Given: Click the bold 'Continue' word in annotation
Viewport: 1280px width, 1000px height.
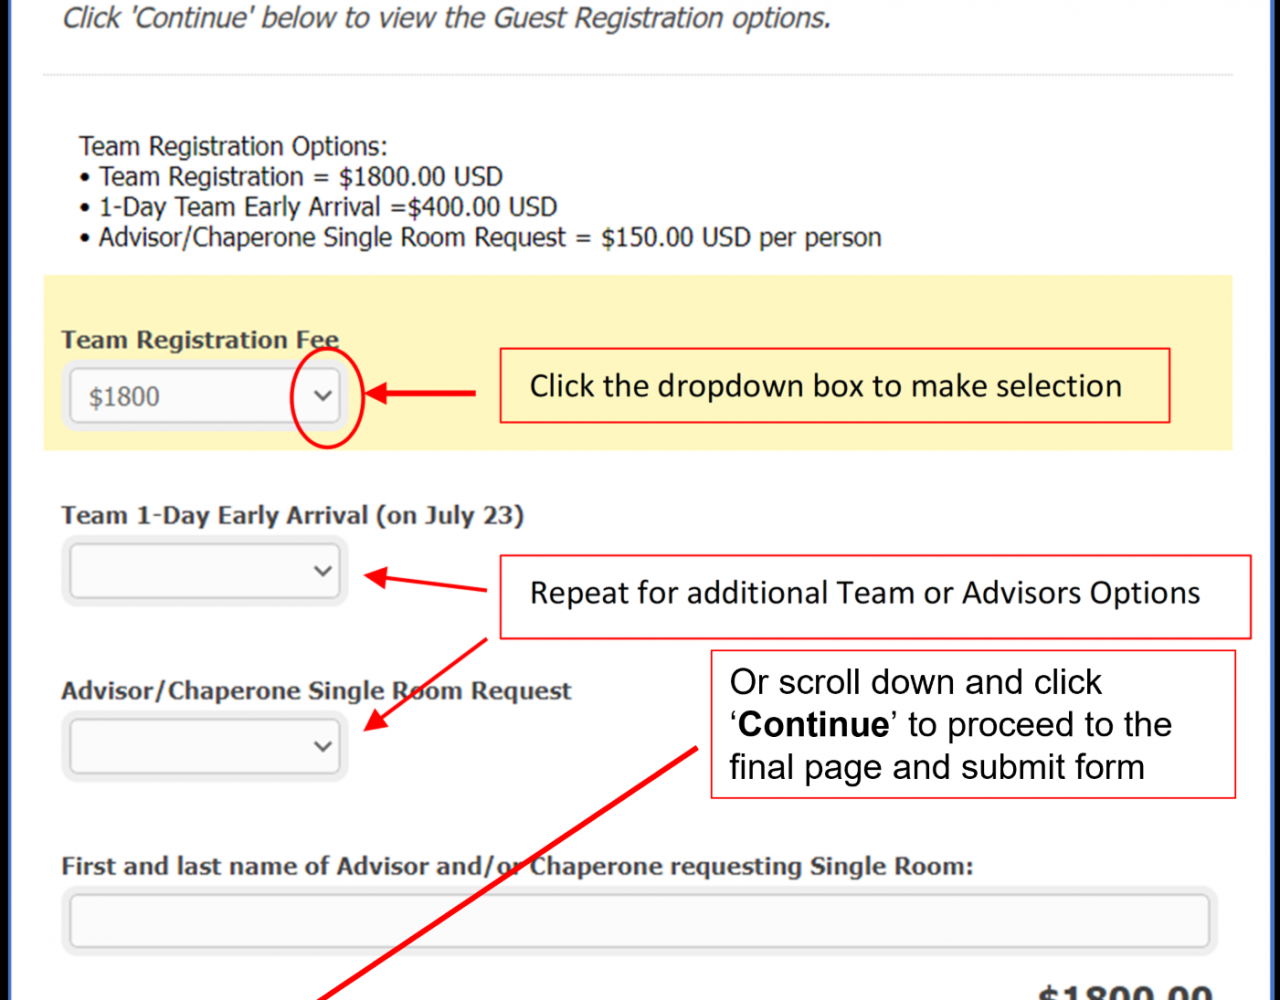Looking at the screenshot, I should (x=813, y=724).
